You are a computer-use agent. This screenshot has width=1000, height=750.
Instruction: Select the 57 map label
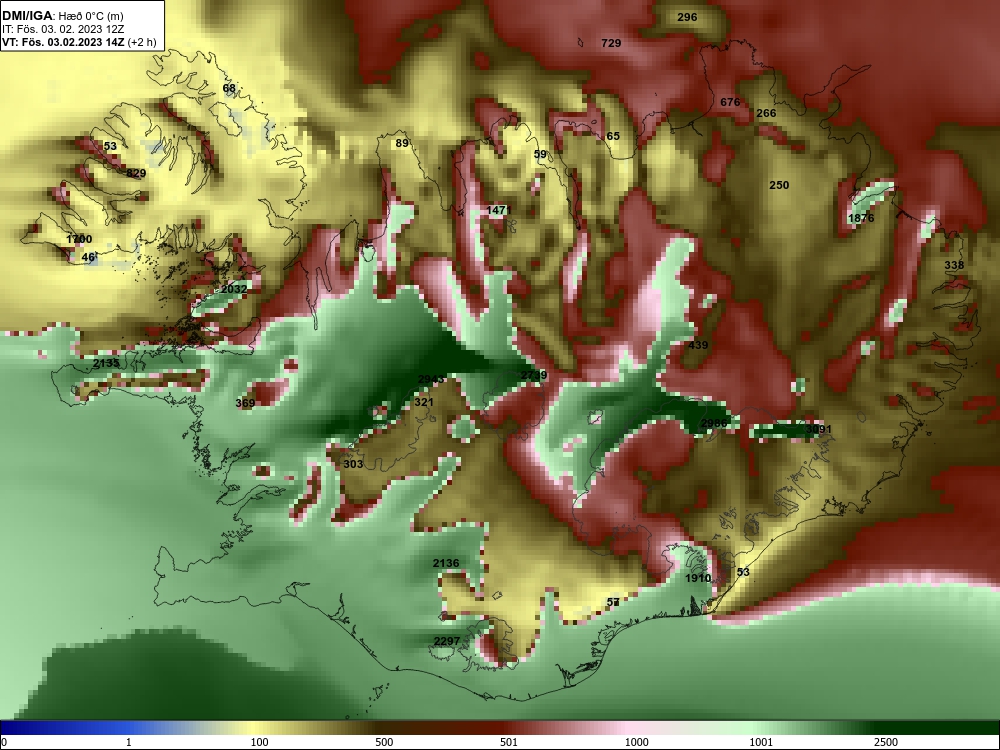pyautogui.click(x=613, y=602)
